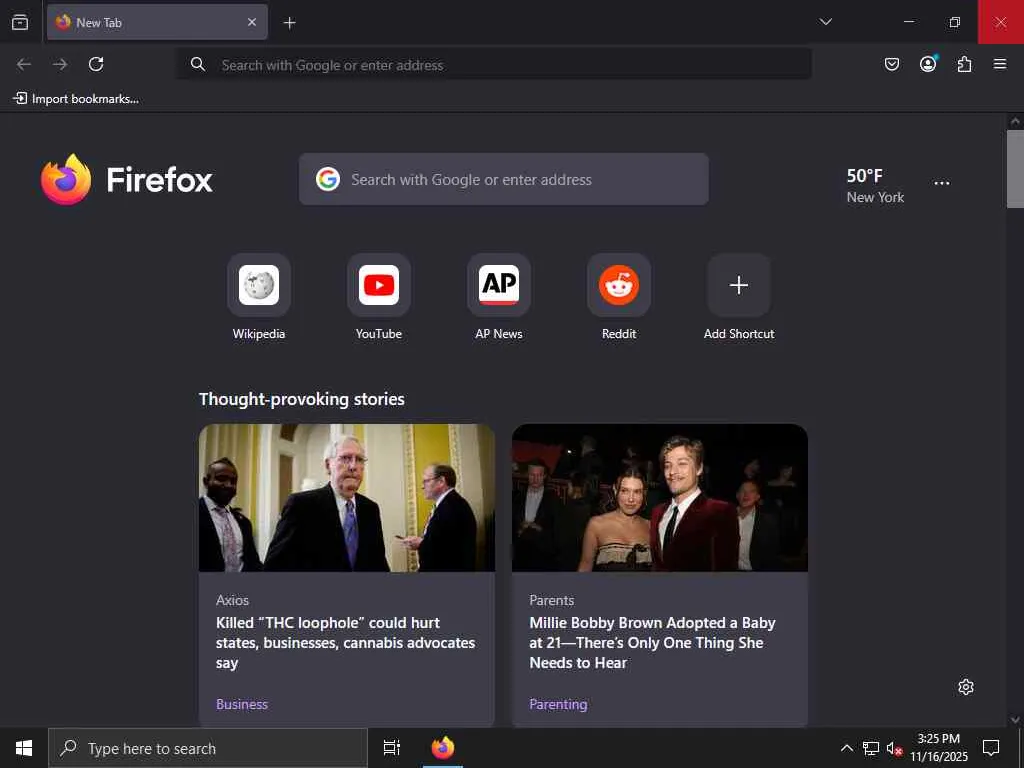Open a new tab with plus button
Screen dimensions: 1024x768
[x=289, y=23]
